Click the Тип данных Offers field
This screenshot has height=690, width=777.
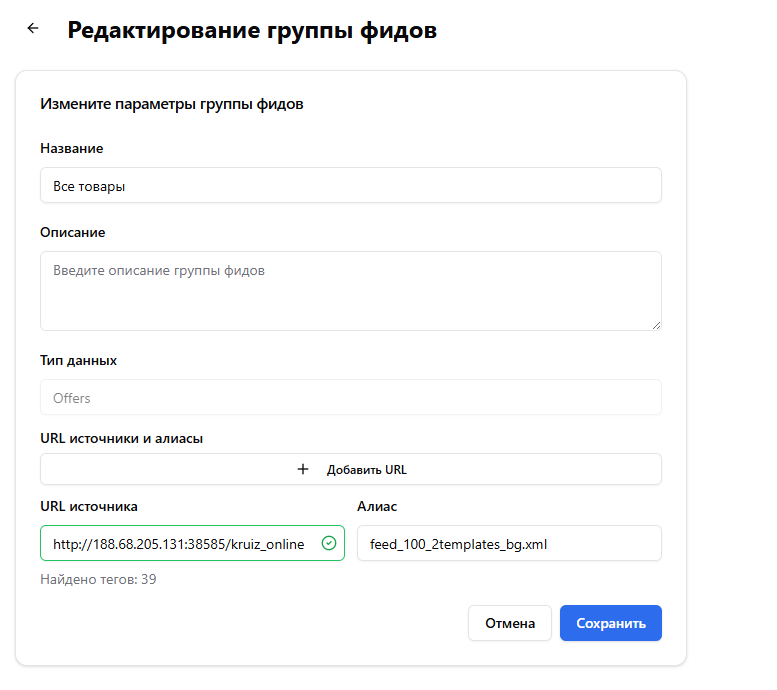tap(351, 398)
